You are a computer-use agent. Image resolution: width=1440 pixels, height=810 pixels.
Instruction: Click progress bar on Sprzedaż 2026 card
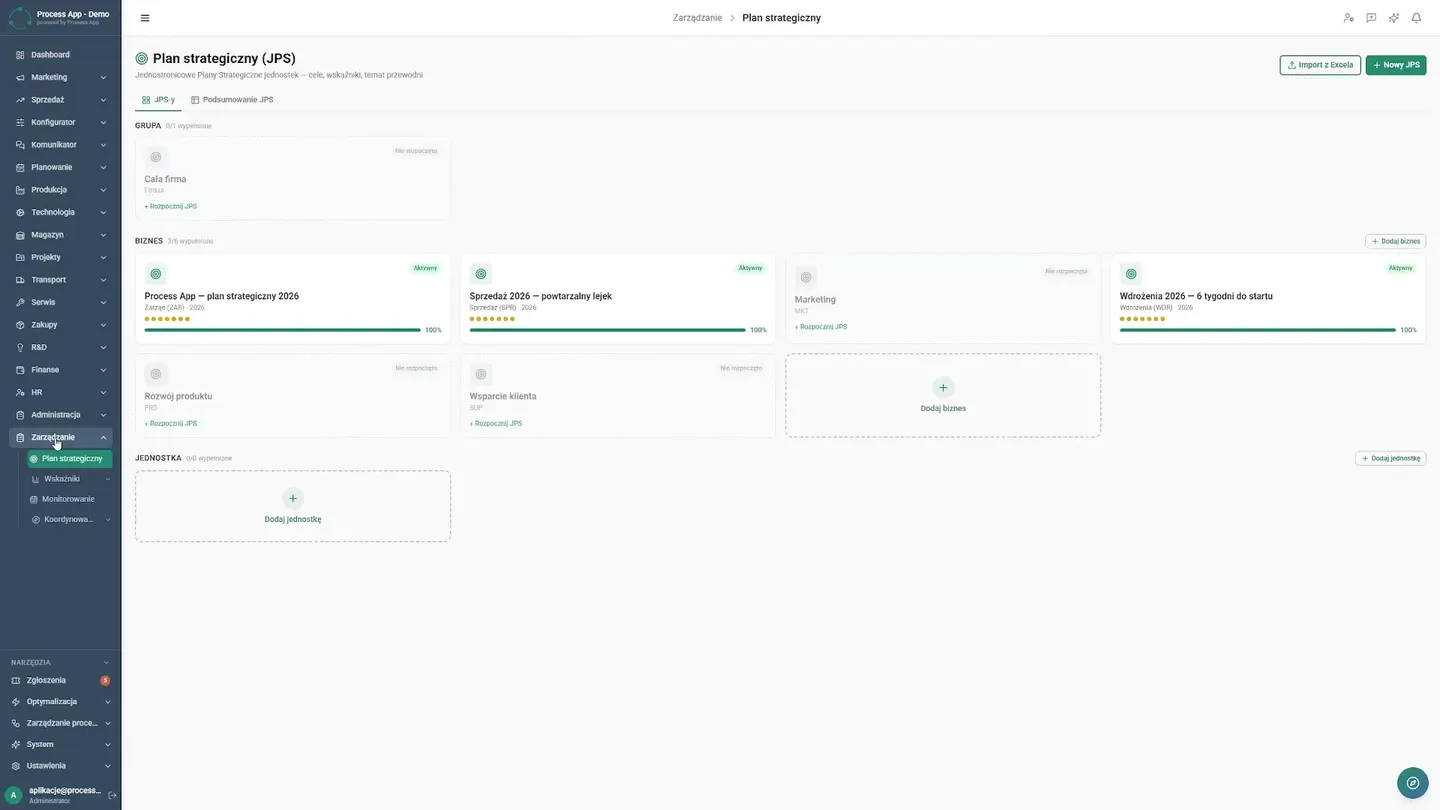point(608,330)
